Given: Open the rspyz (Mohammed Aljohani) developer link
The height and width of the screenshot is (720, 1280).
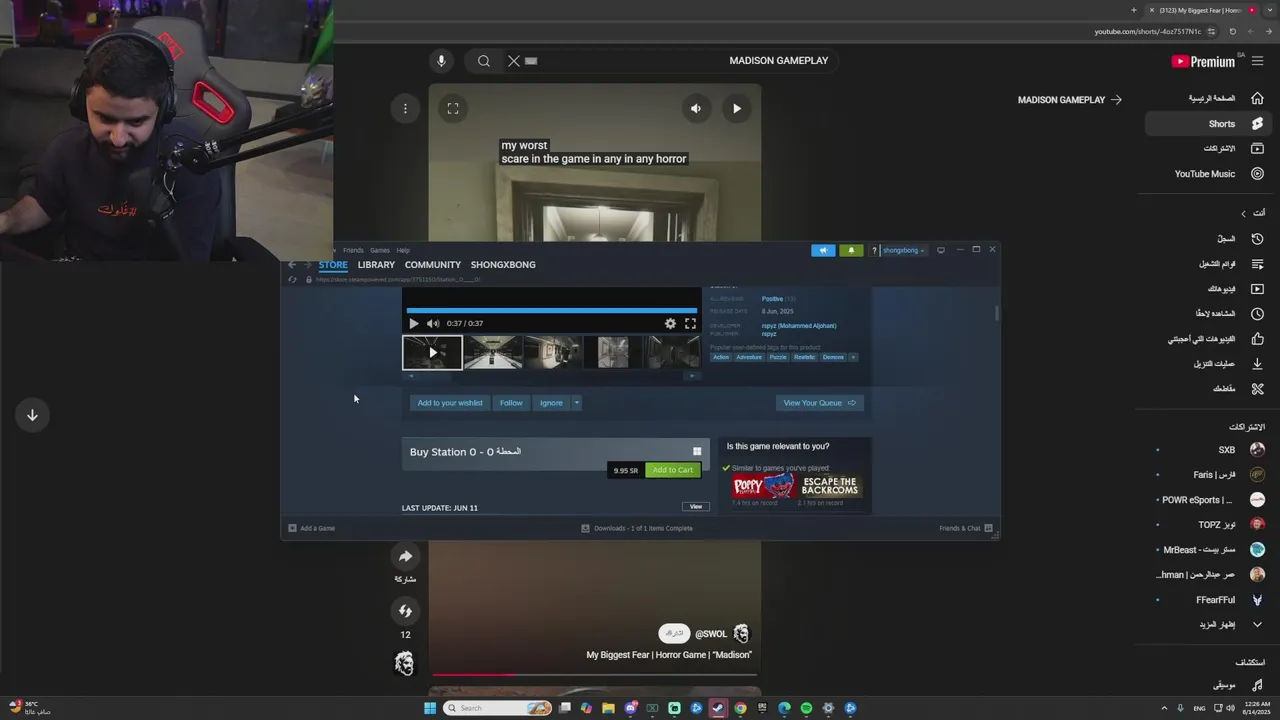Looking at the screenshot, I should tap(799, 326).
